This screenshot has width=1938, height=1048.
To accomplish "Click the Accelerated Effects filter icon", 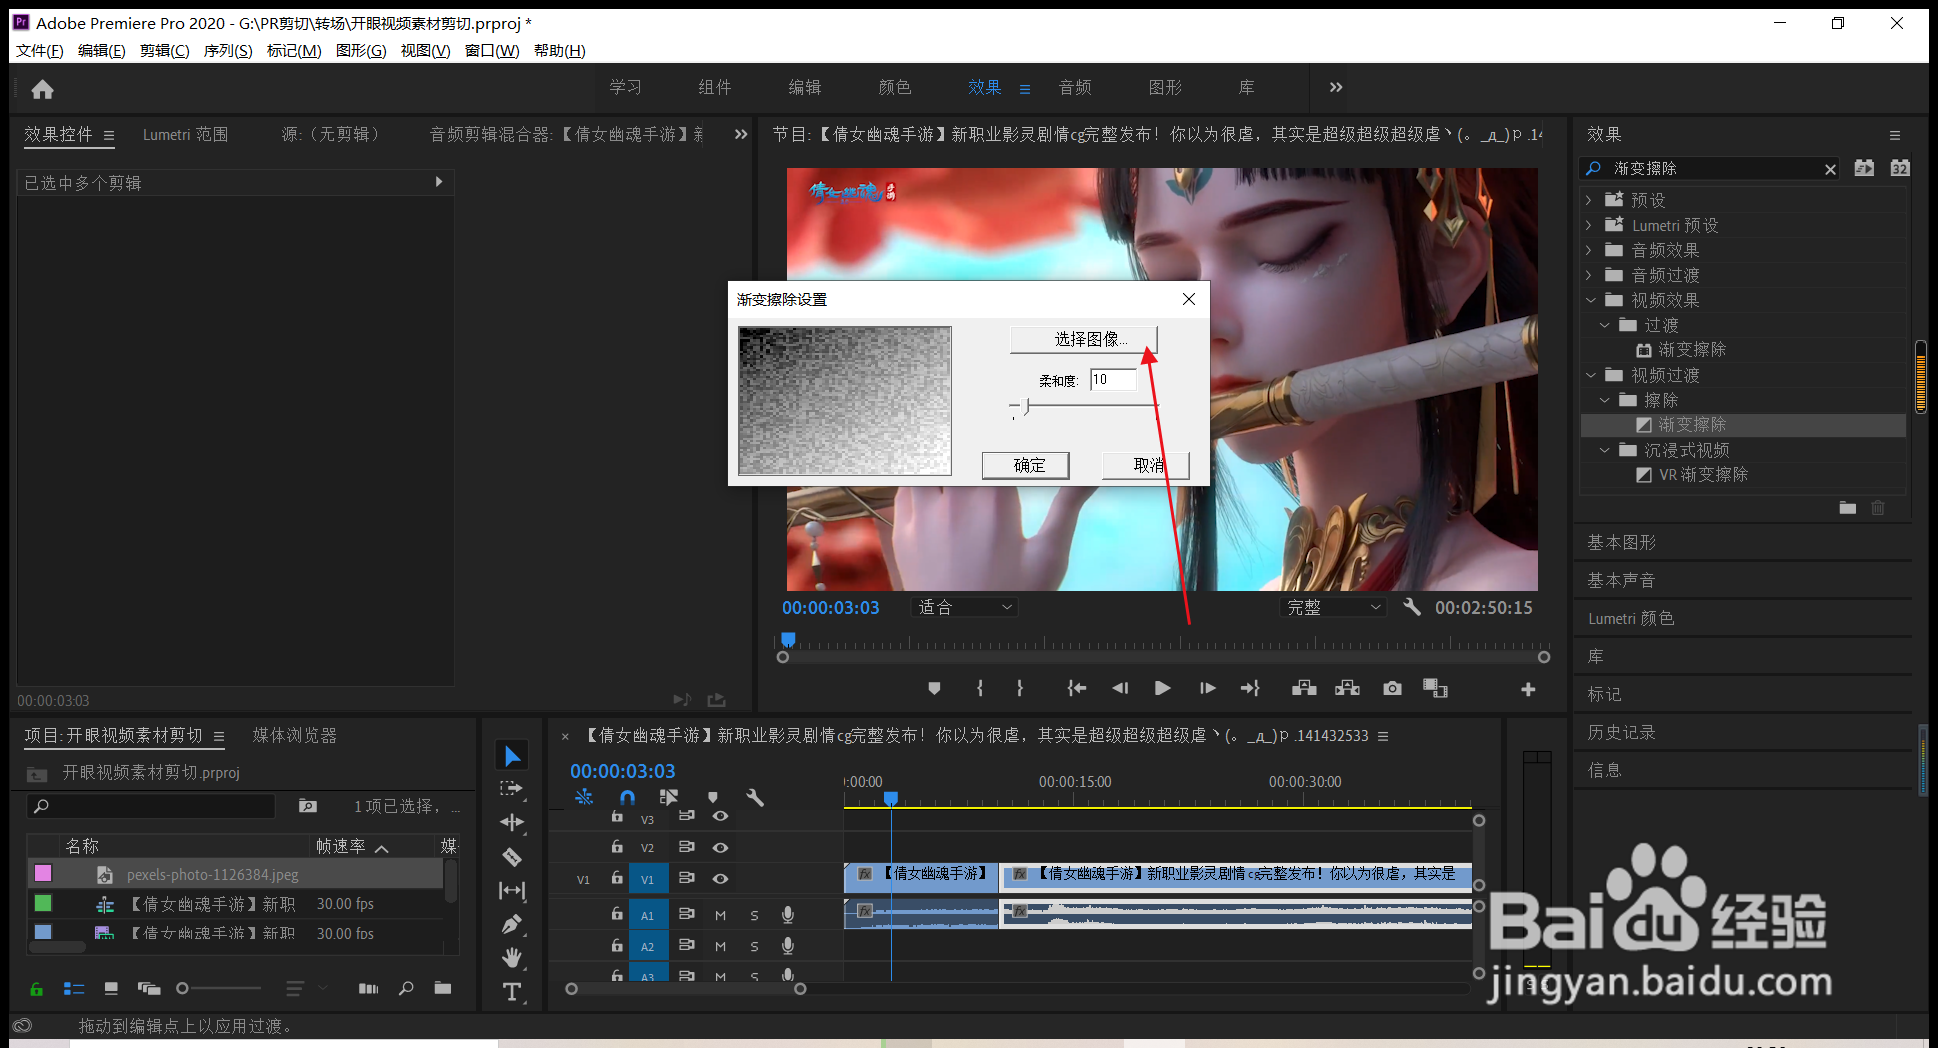I will click(x=1864, y=168).
